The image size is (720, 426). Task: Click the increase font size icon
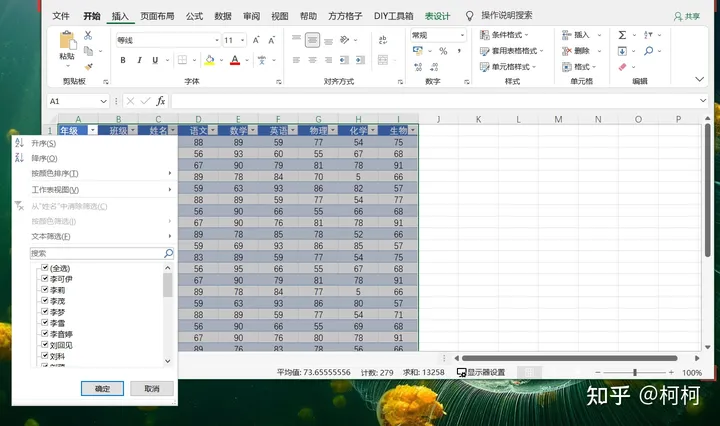click(x=256, y=40)
